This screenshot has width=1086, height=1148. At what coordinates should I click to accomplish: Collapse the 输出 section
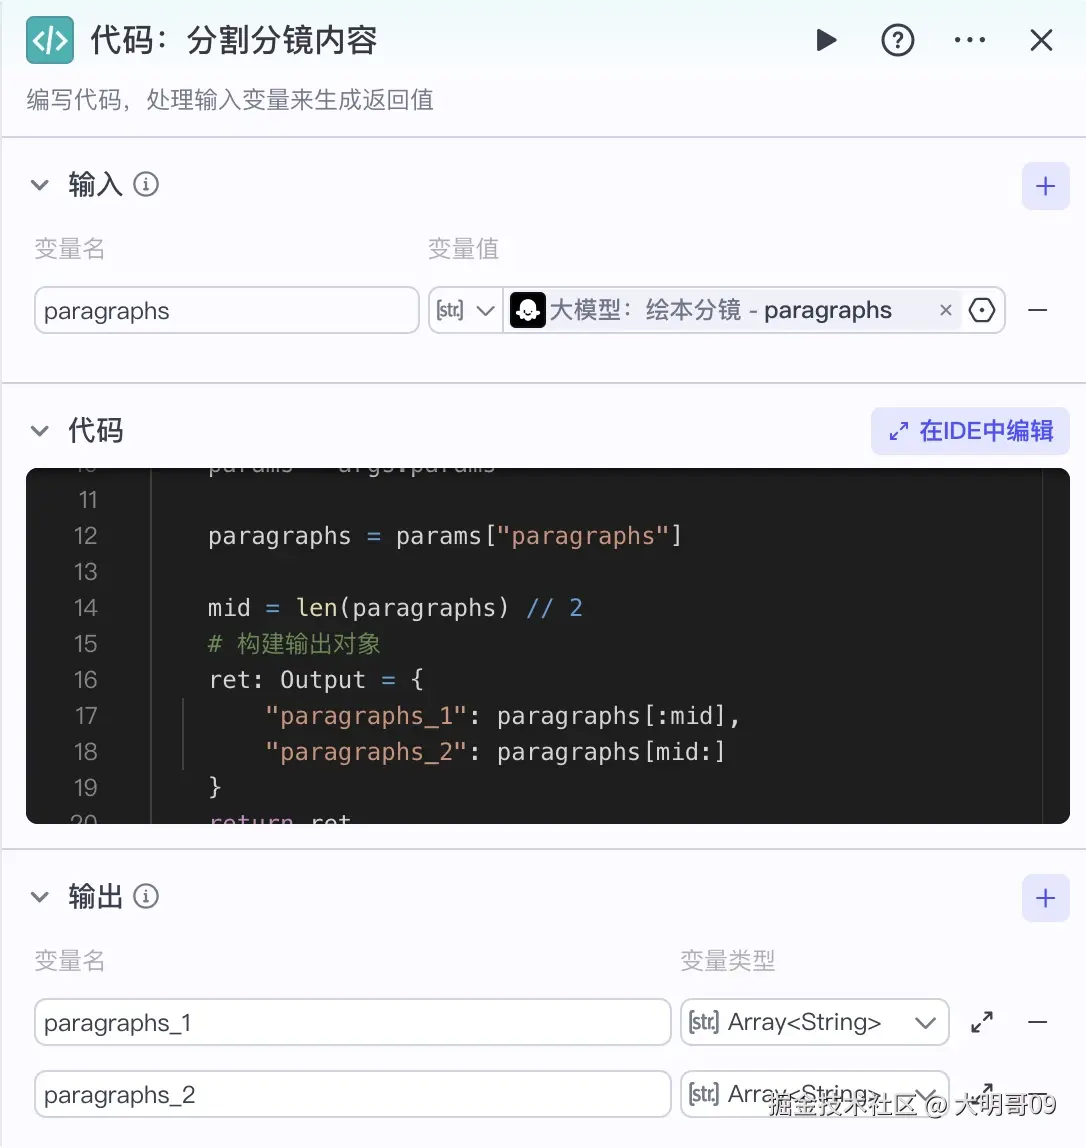click(x=40, y=897)
